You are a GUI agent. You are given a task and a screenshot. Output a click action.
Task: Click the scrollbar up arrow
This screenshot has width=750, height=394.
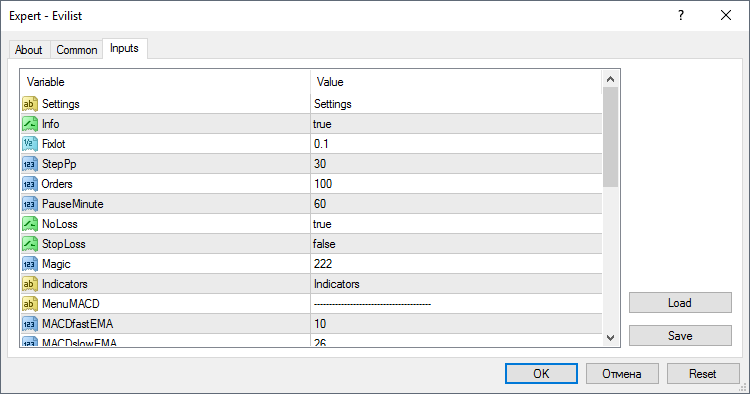point(610,79)
